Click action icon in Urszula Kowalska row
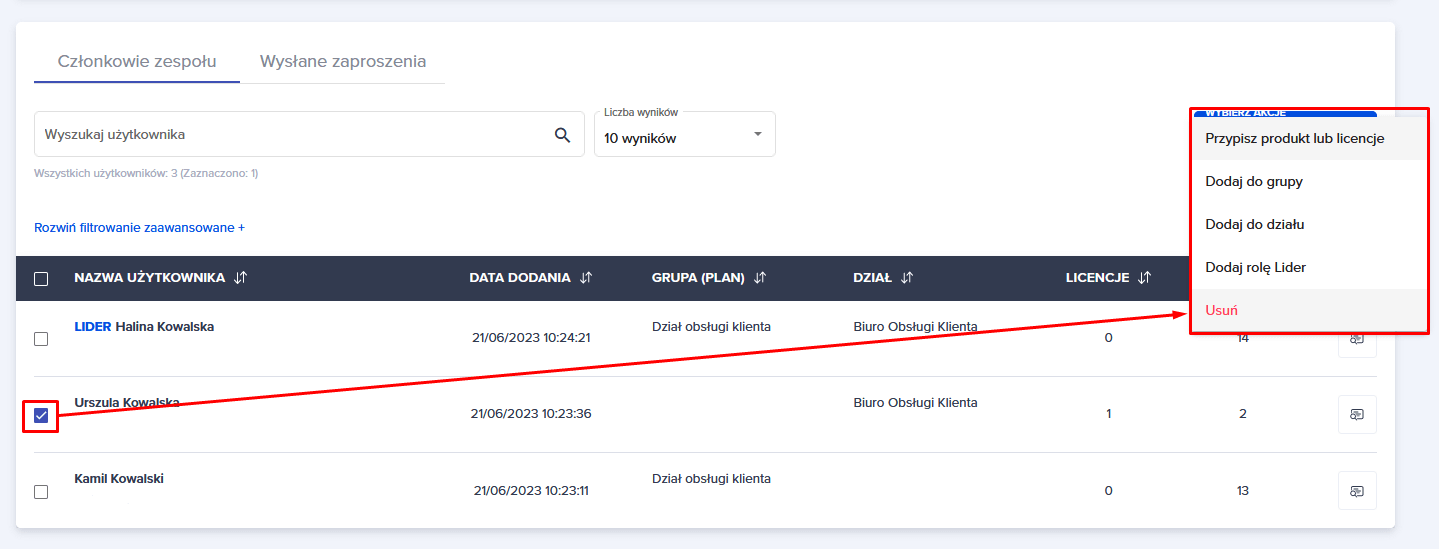1439x549 pixels. (x=1357, y=414)
